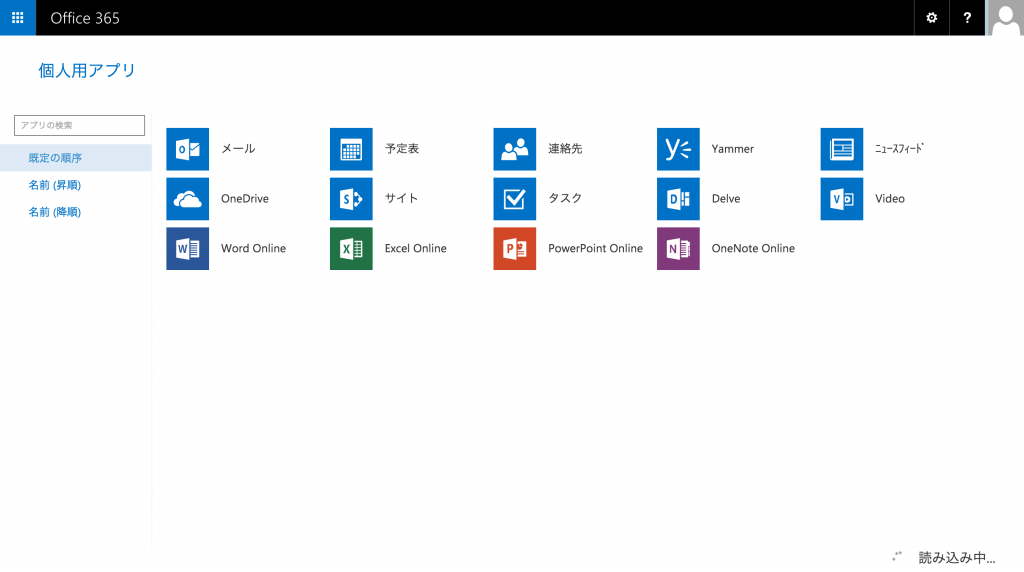
Task: Click the OneNote Online text label
Action: (753, 248)
